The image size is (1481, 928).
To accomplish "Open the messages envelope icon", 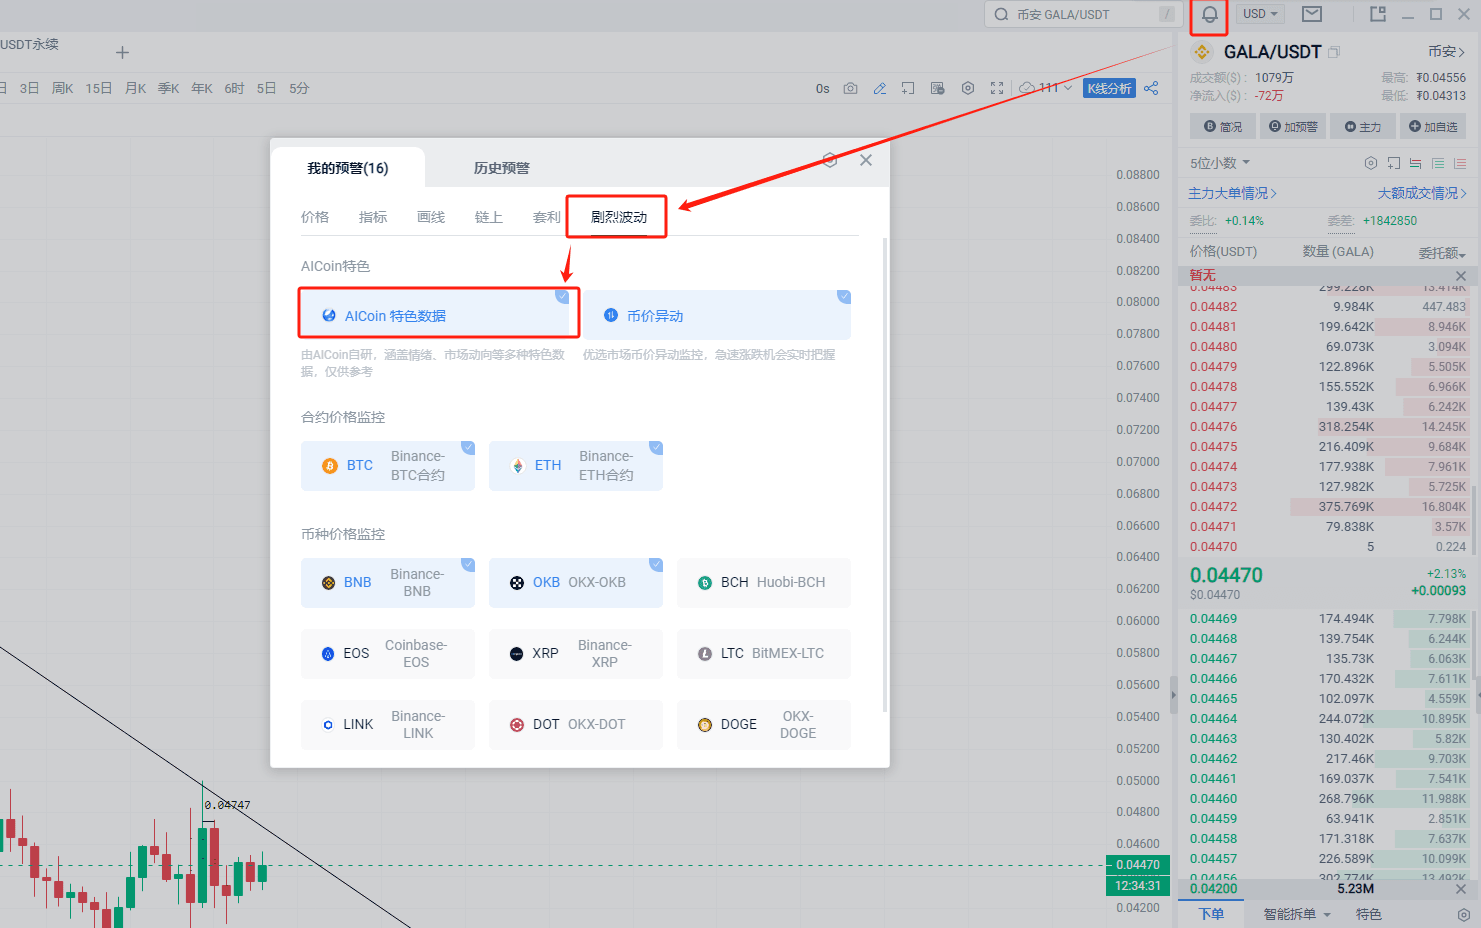I will tap(1312, 14).
